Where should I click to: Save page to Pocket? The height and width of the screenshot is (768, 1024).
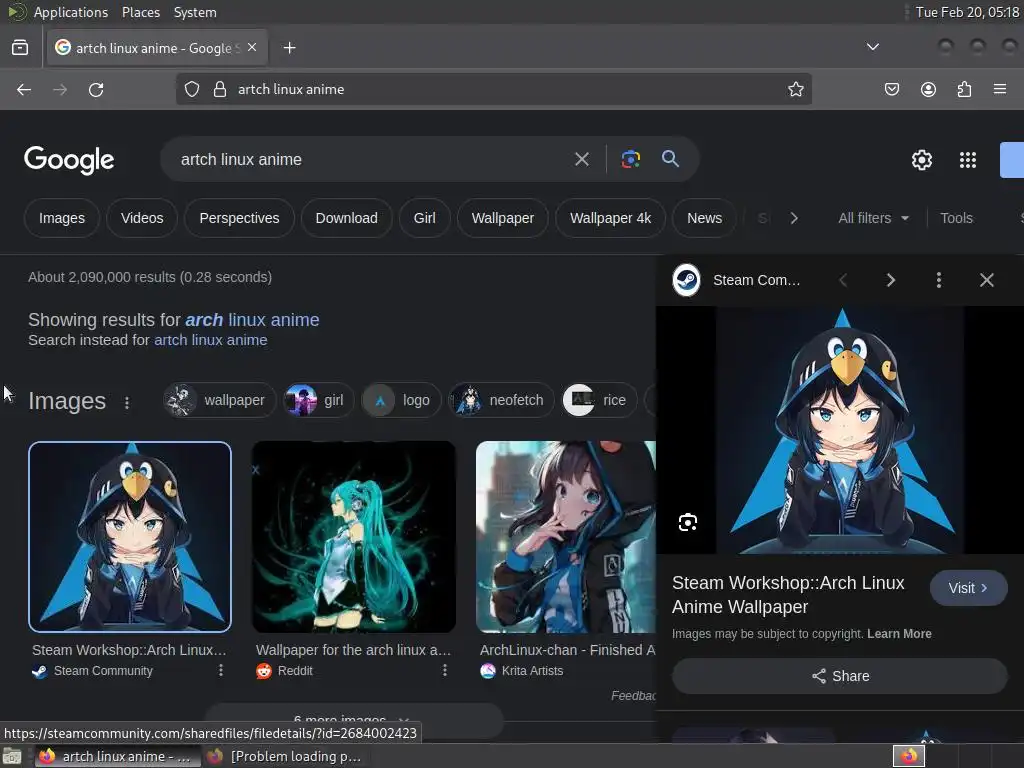(x=891, y=89)
